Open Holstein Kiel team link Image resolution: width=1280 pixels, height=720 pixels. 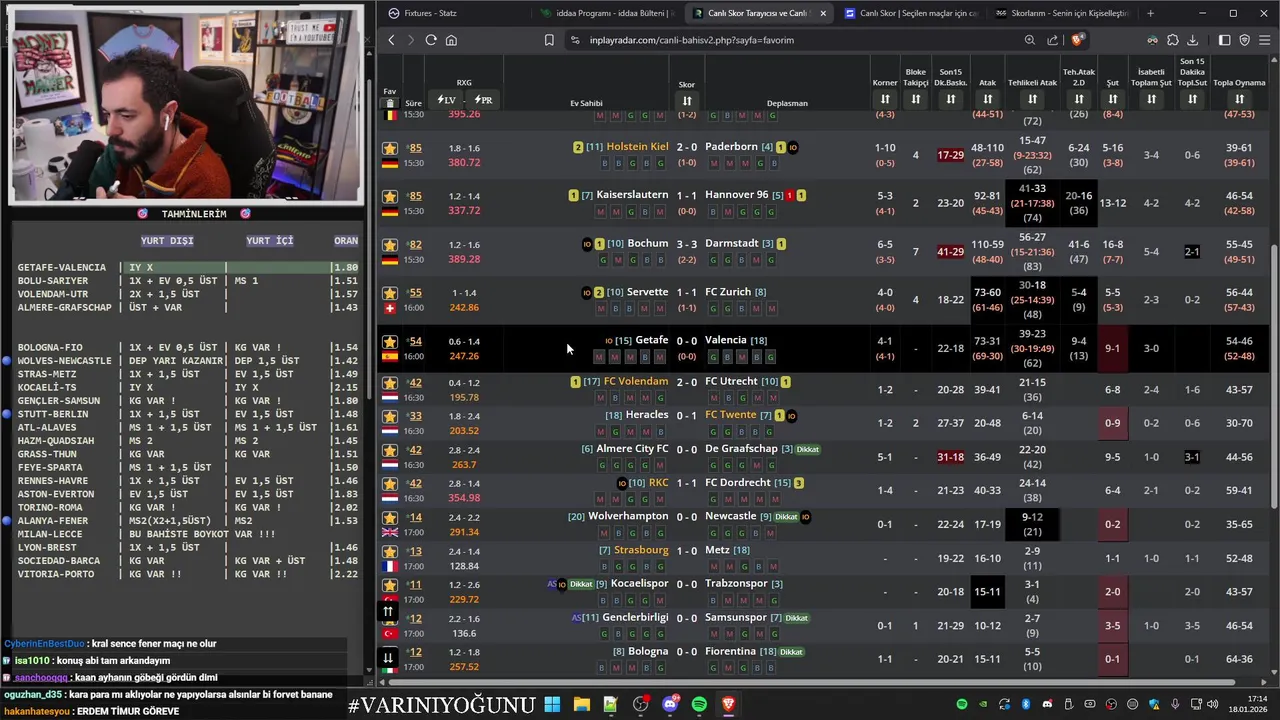637,147
